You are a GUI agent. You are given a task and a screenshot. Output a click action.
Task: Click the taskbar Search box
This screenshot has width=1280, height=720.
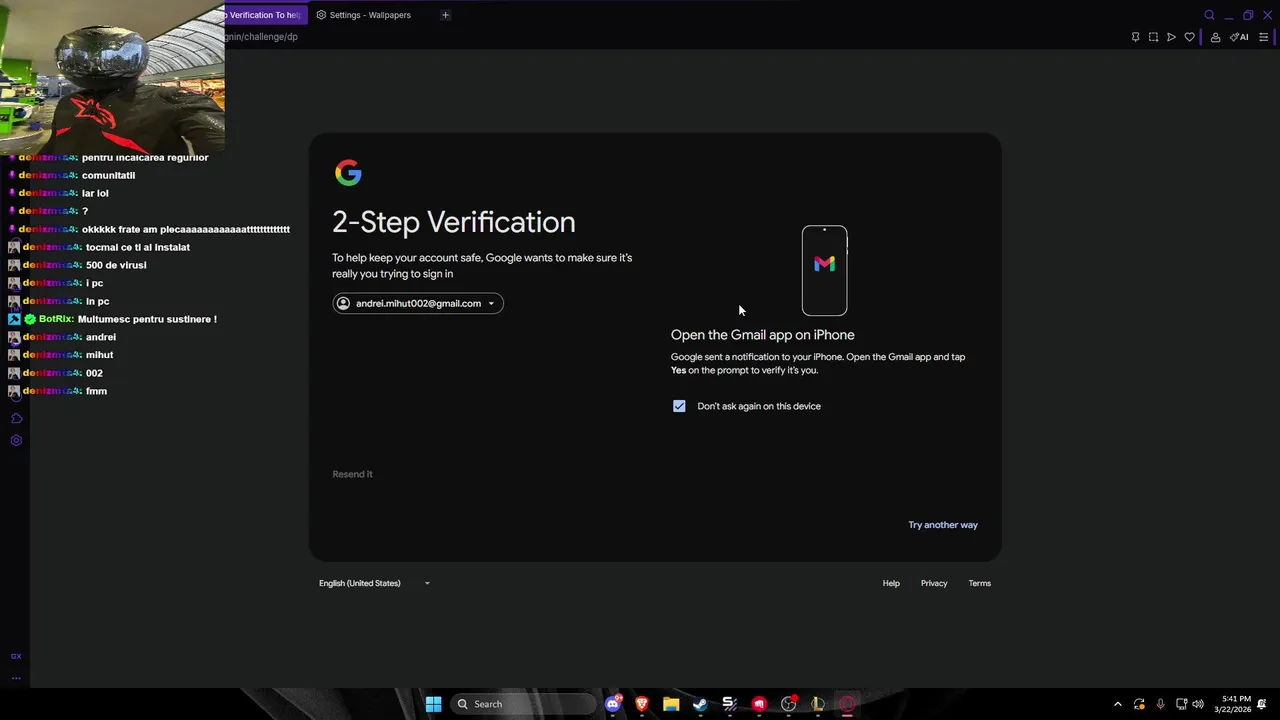(x=523, y=704)
